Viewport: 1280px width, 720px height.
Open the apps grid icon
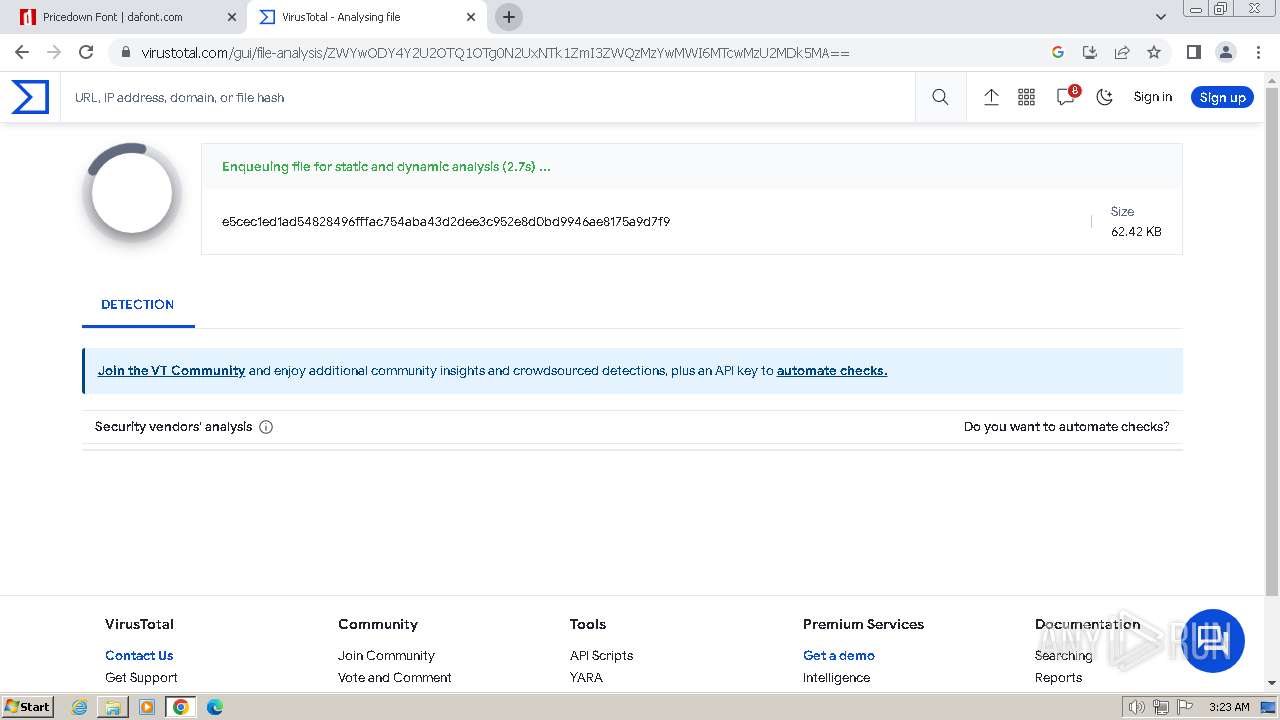coord(1026,97)
